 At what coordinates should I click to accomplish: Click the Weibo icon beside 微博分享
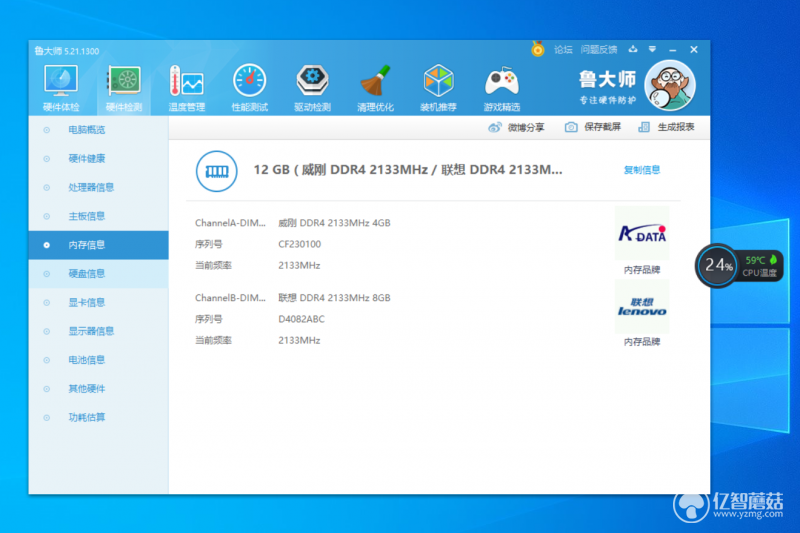click(494, 127)
